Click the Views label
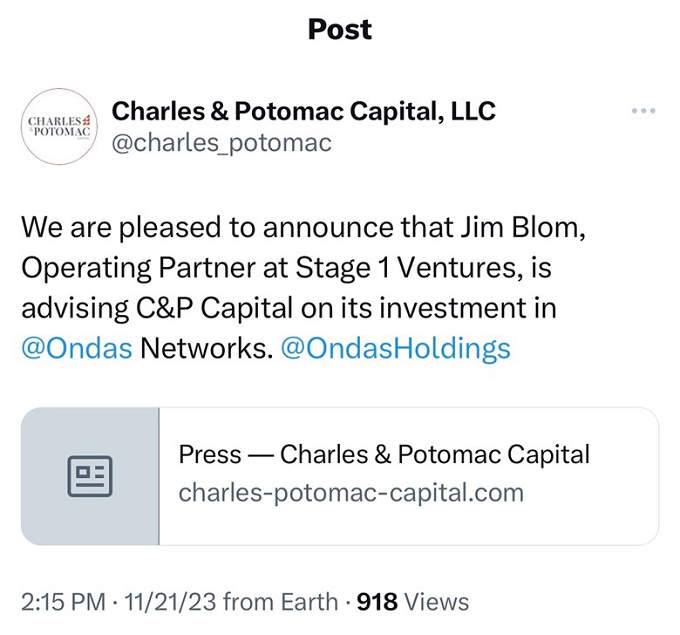The width and height of the screenshot is (680, 635). coord(437,601)
